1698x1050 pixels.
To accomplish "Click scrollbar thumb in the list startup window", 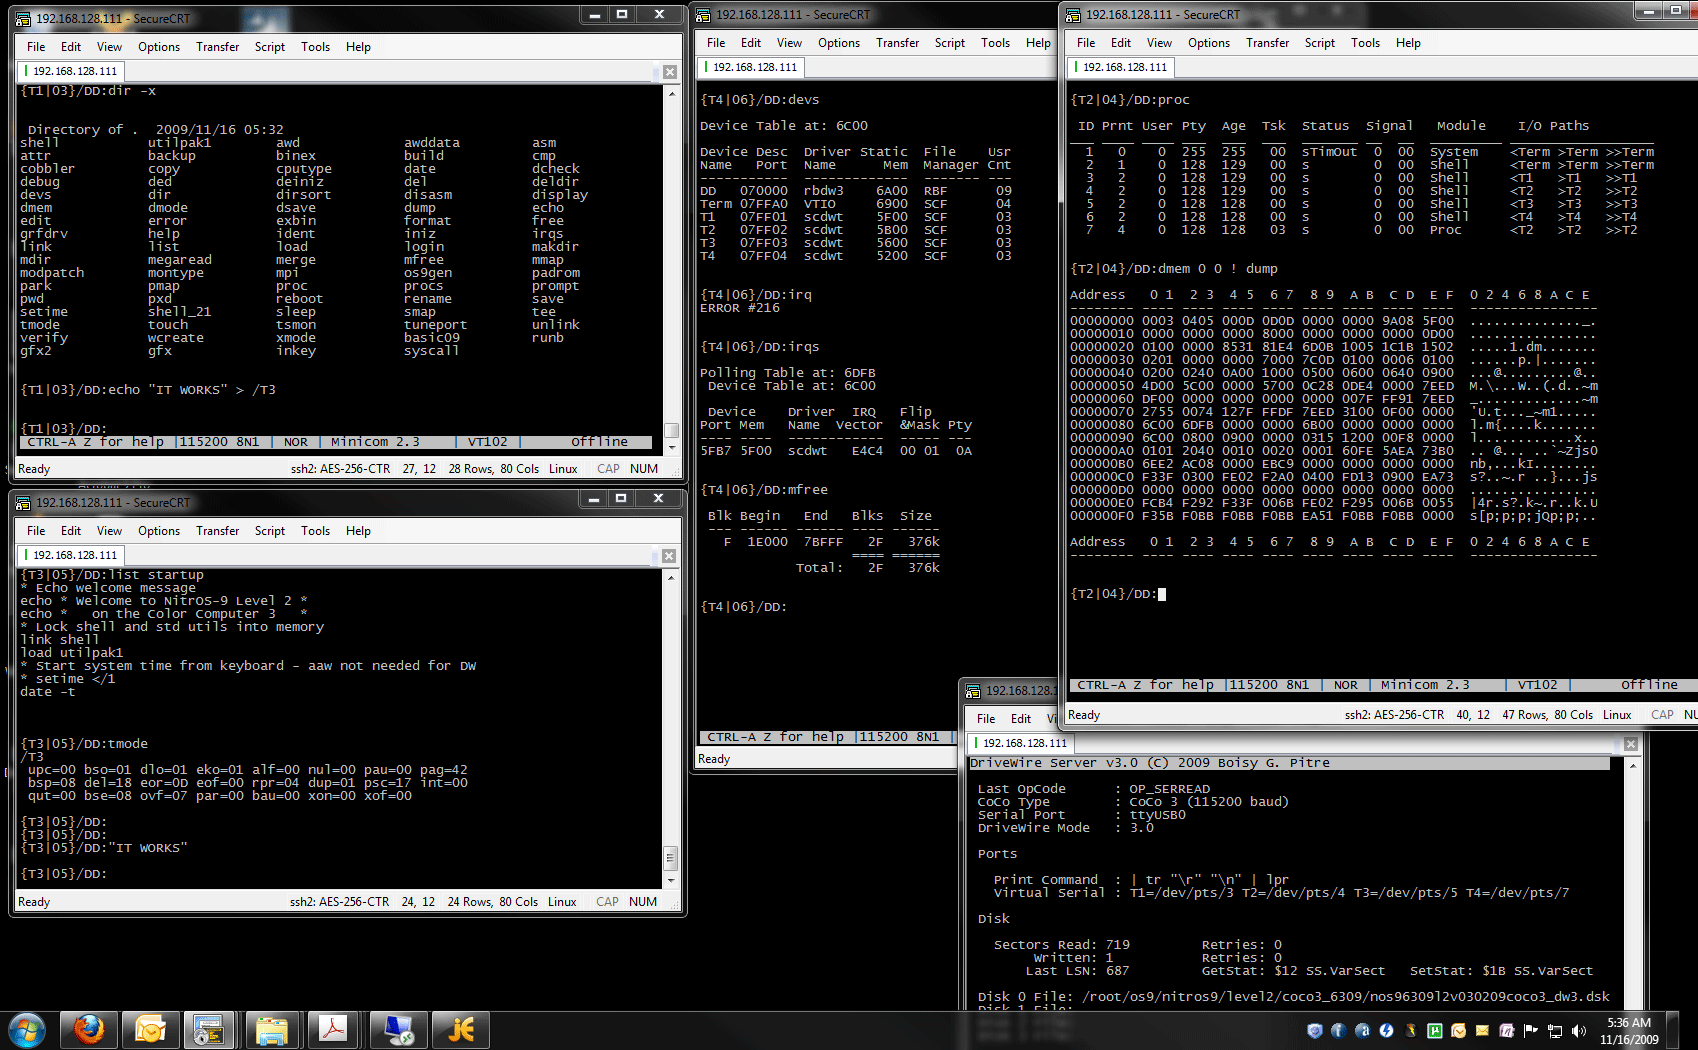I will pos(671,858).
